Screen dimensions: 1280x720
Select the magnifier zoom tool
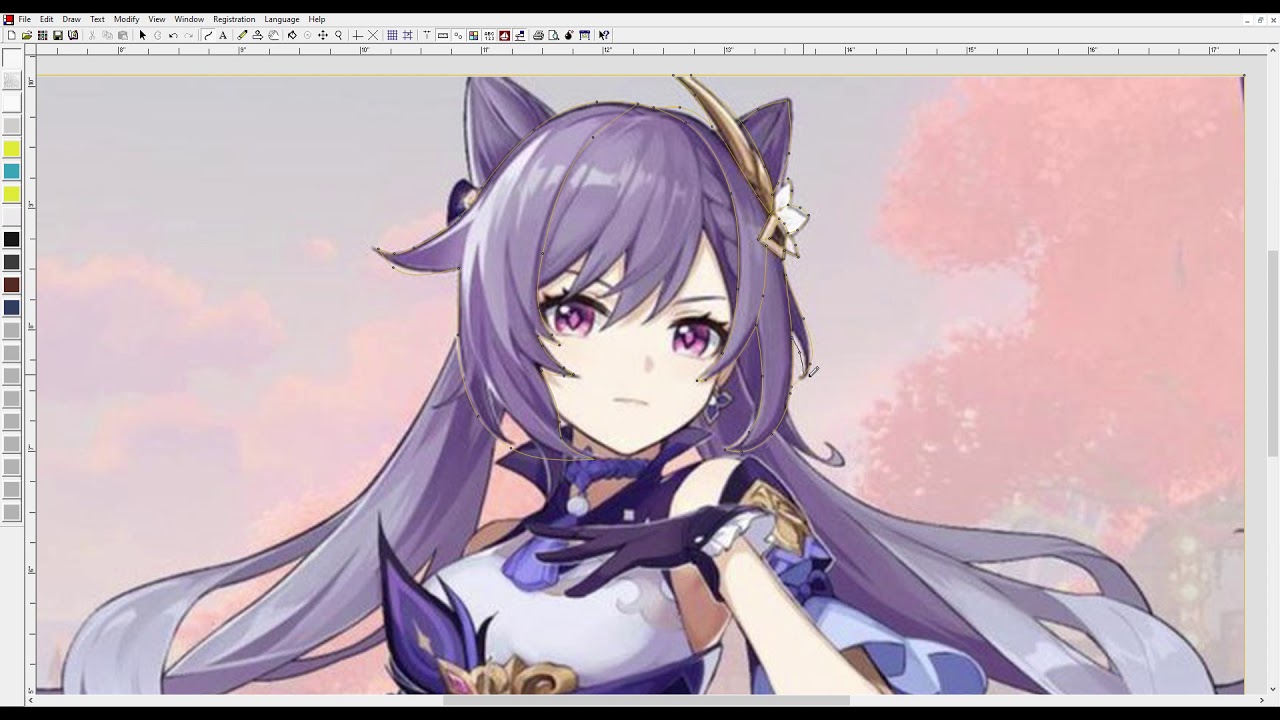pos(338,35)
